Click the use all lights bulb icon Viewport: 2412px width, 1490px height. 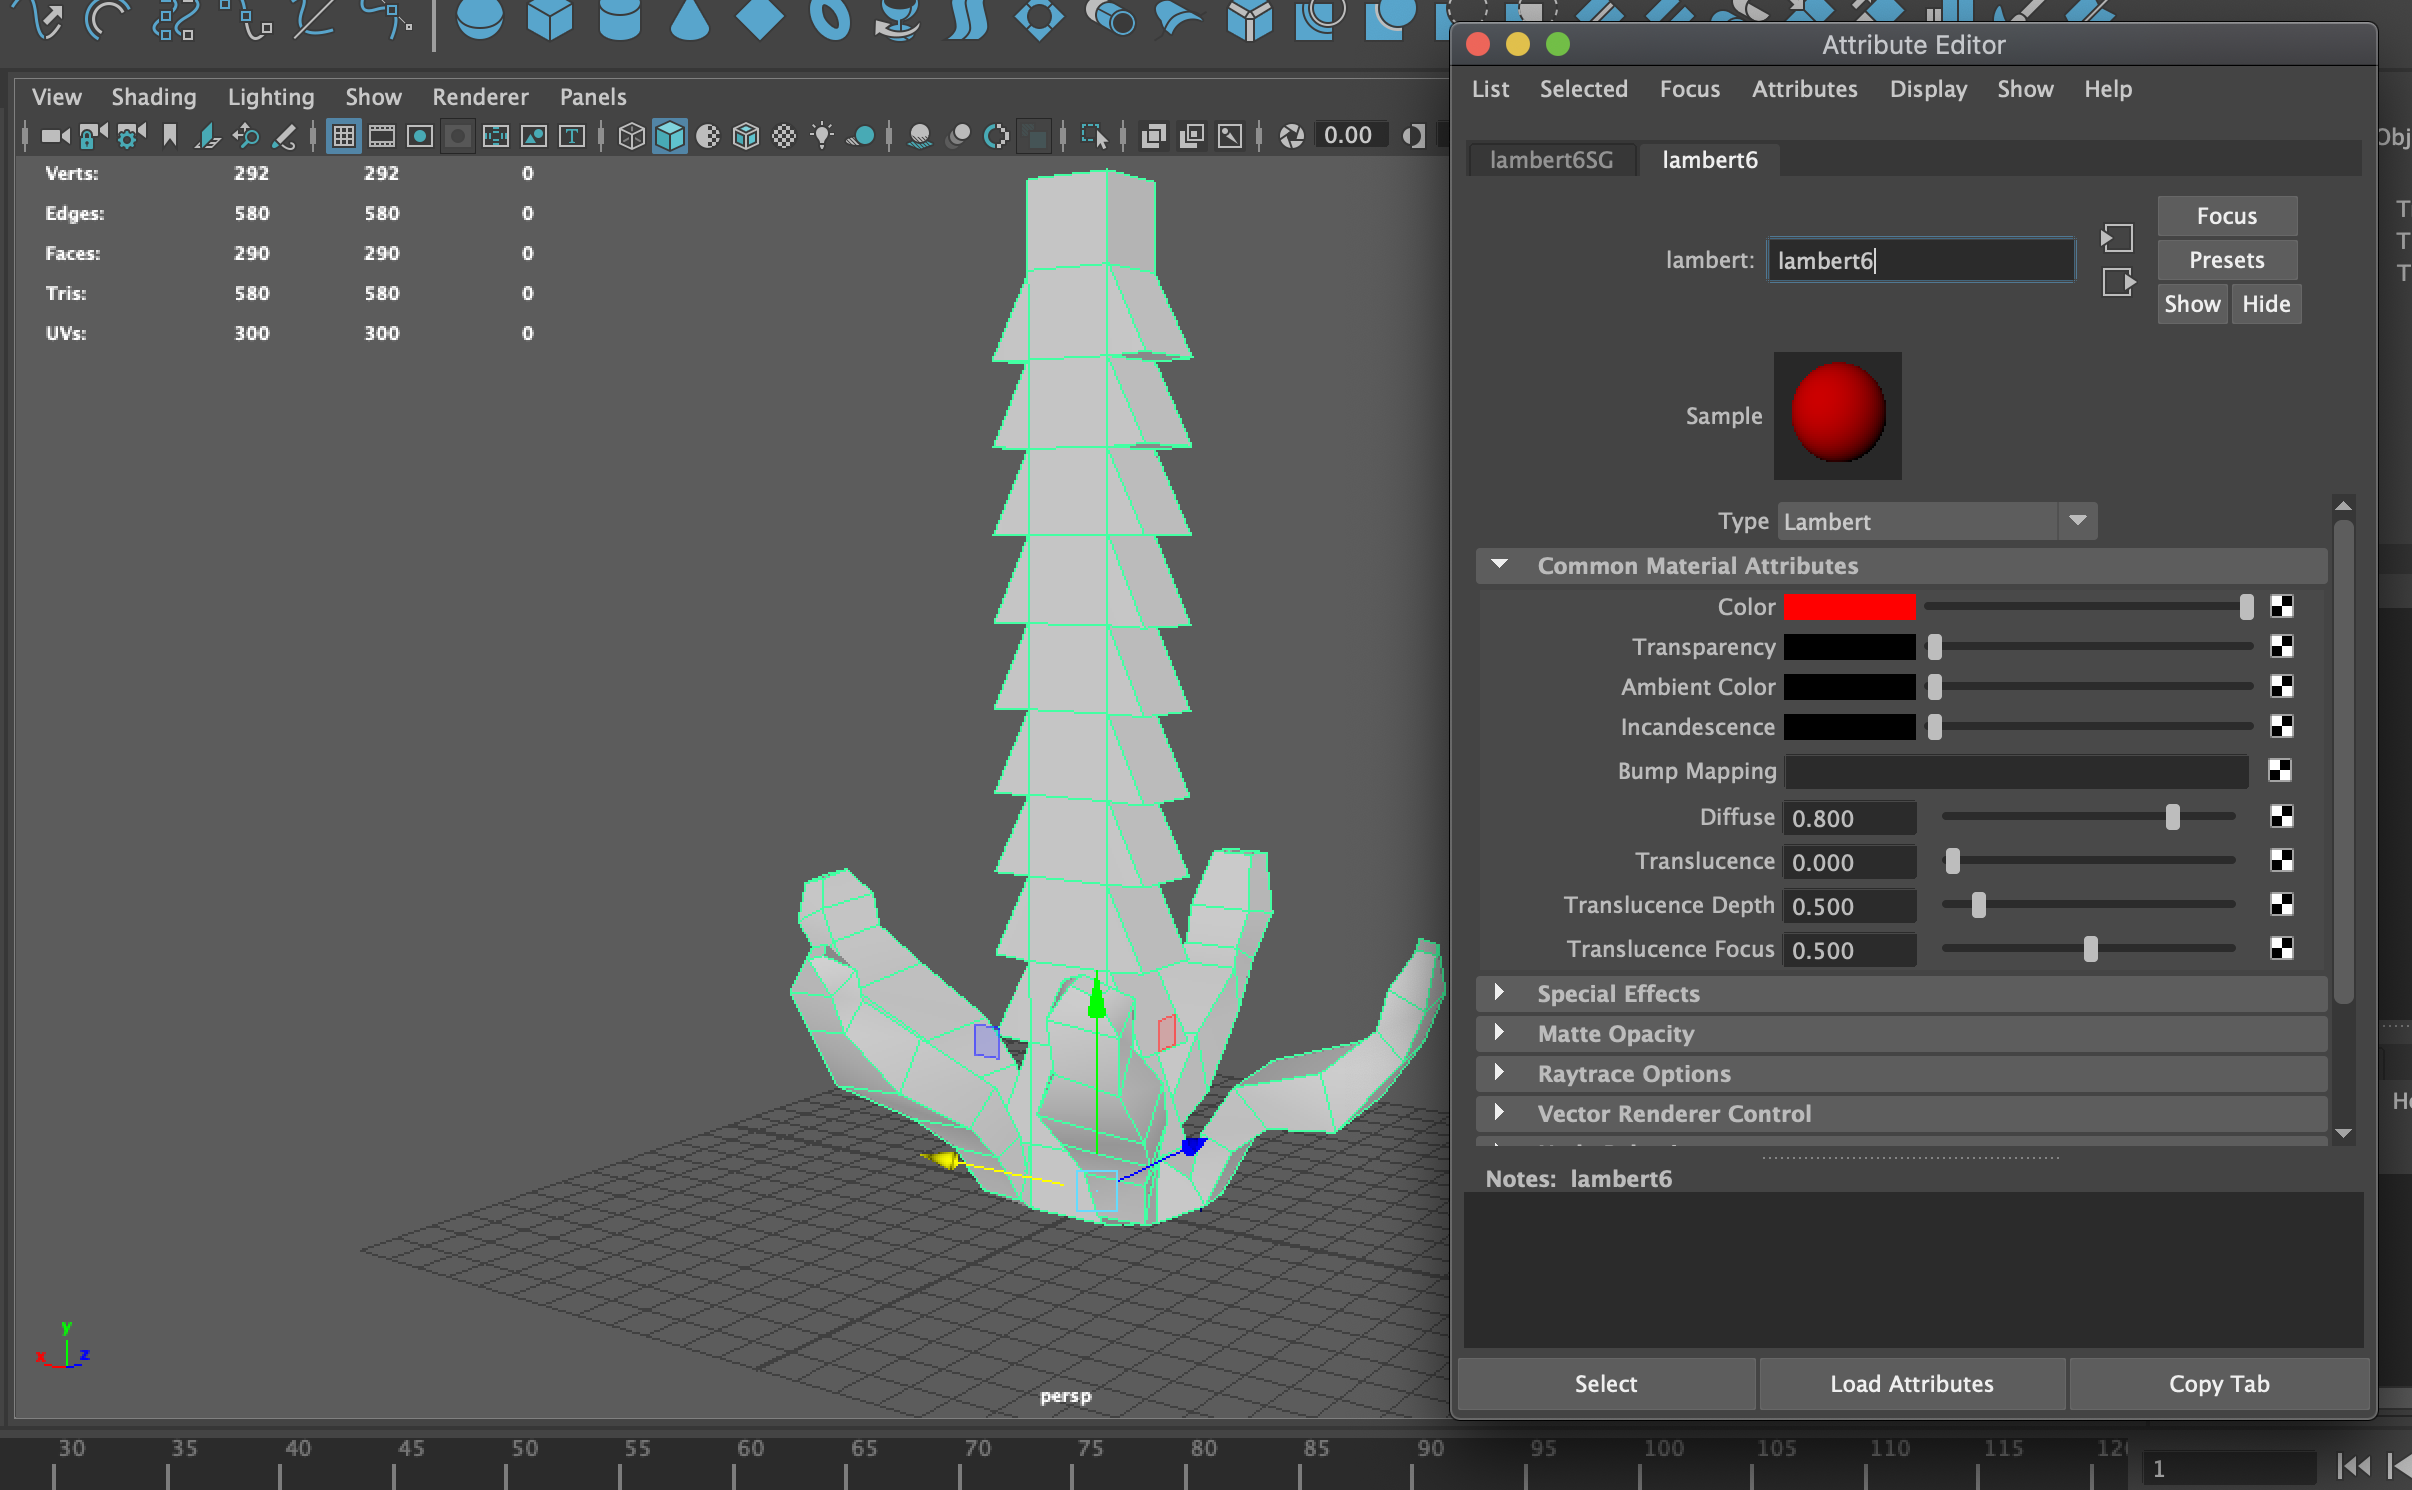point(822,136)
